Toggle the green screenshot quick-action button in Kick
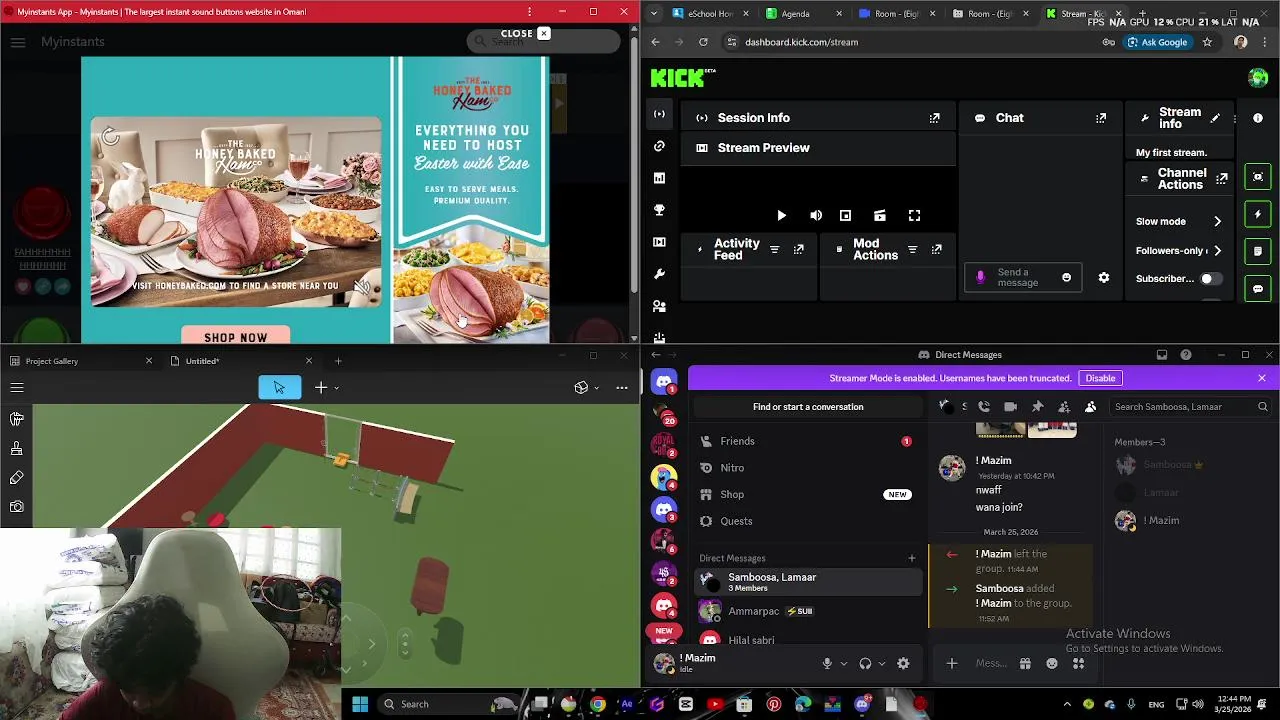 (1258, 177)
